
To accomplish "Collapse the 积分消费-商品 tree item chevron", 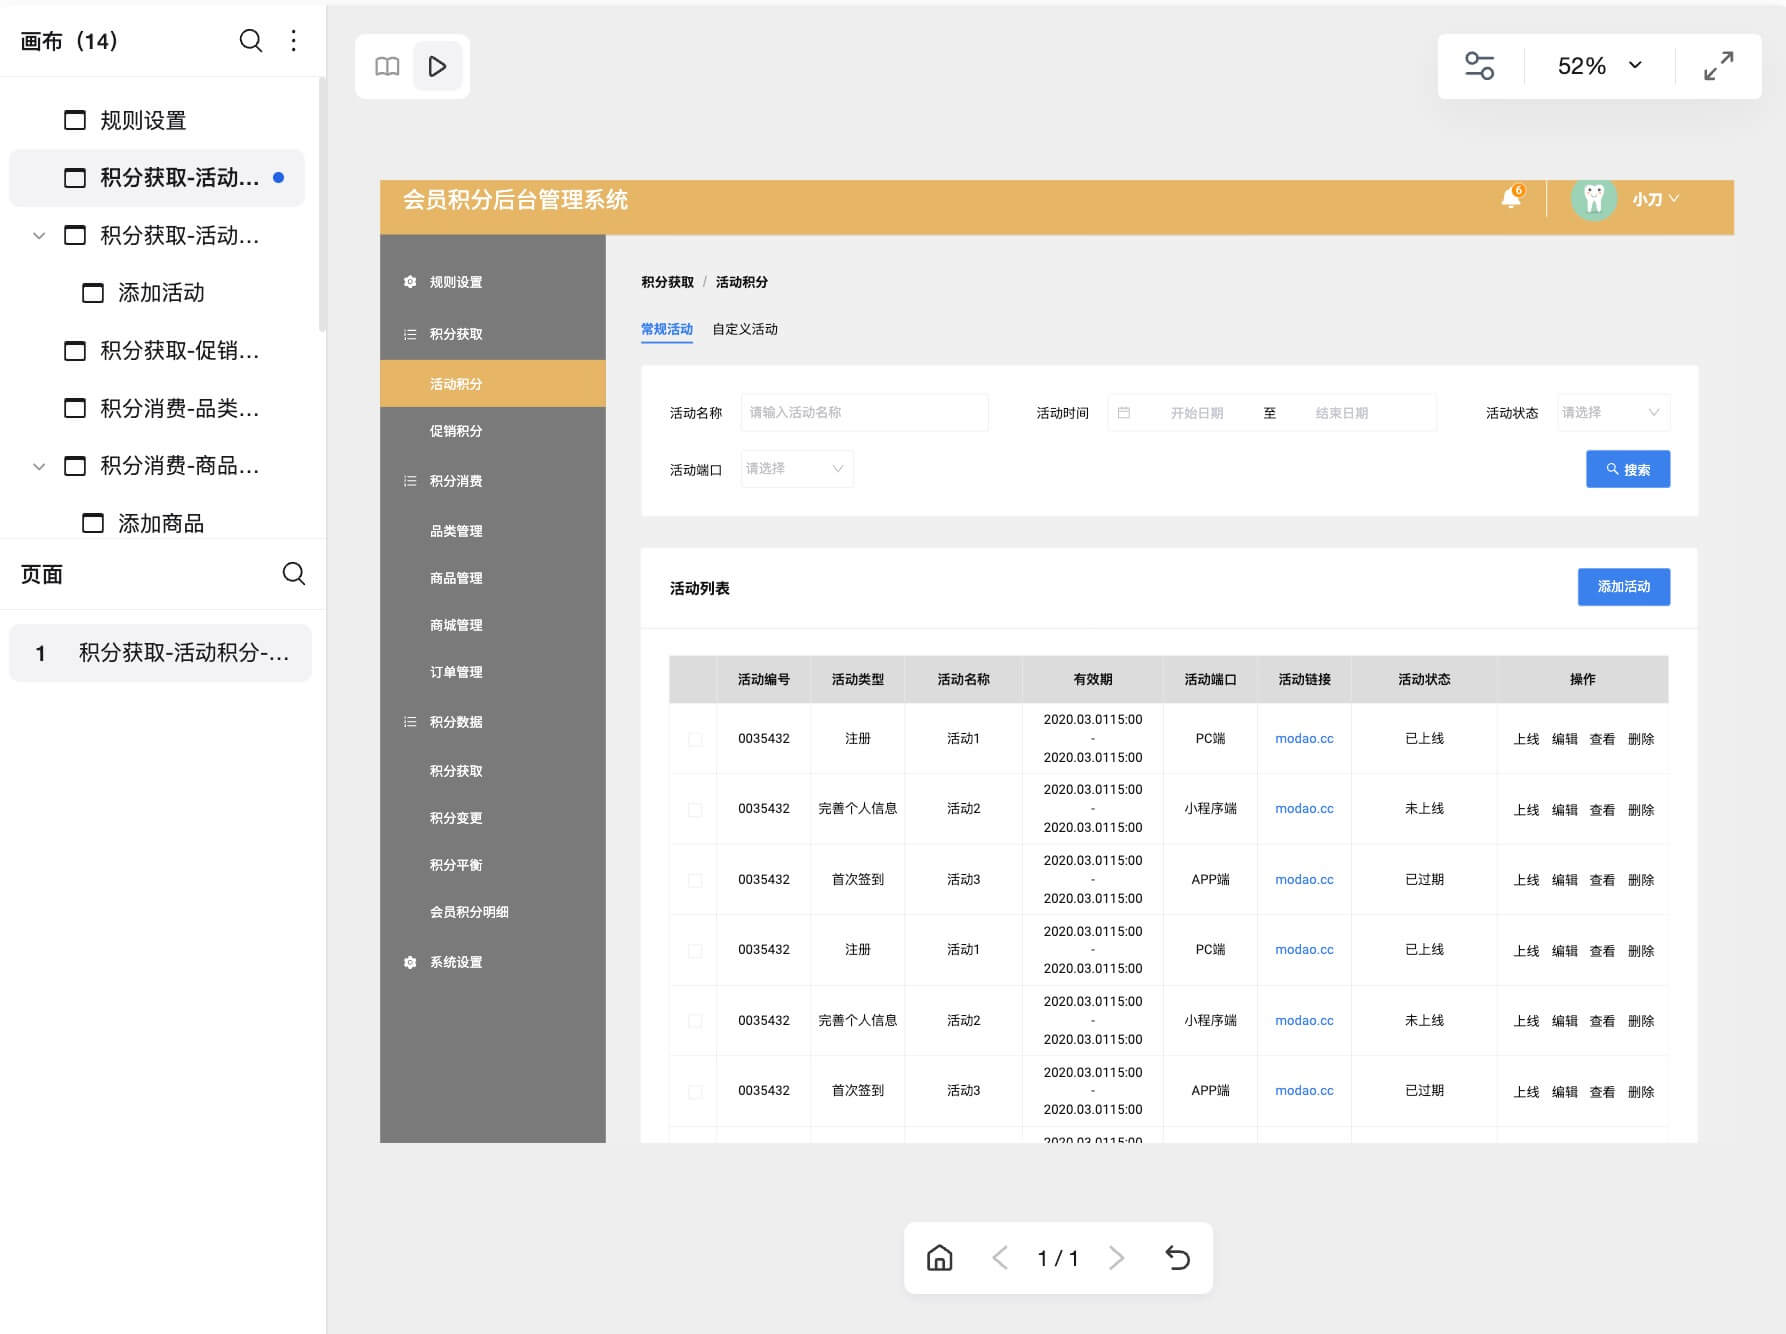I will [x=39, y=466].
